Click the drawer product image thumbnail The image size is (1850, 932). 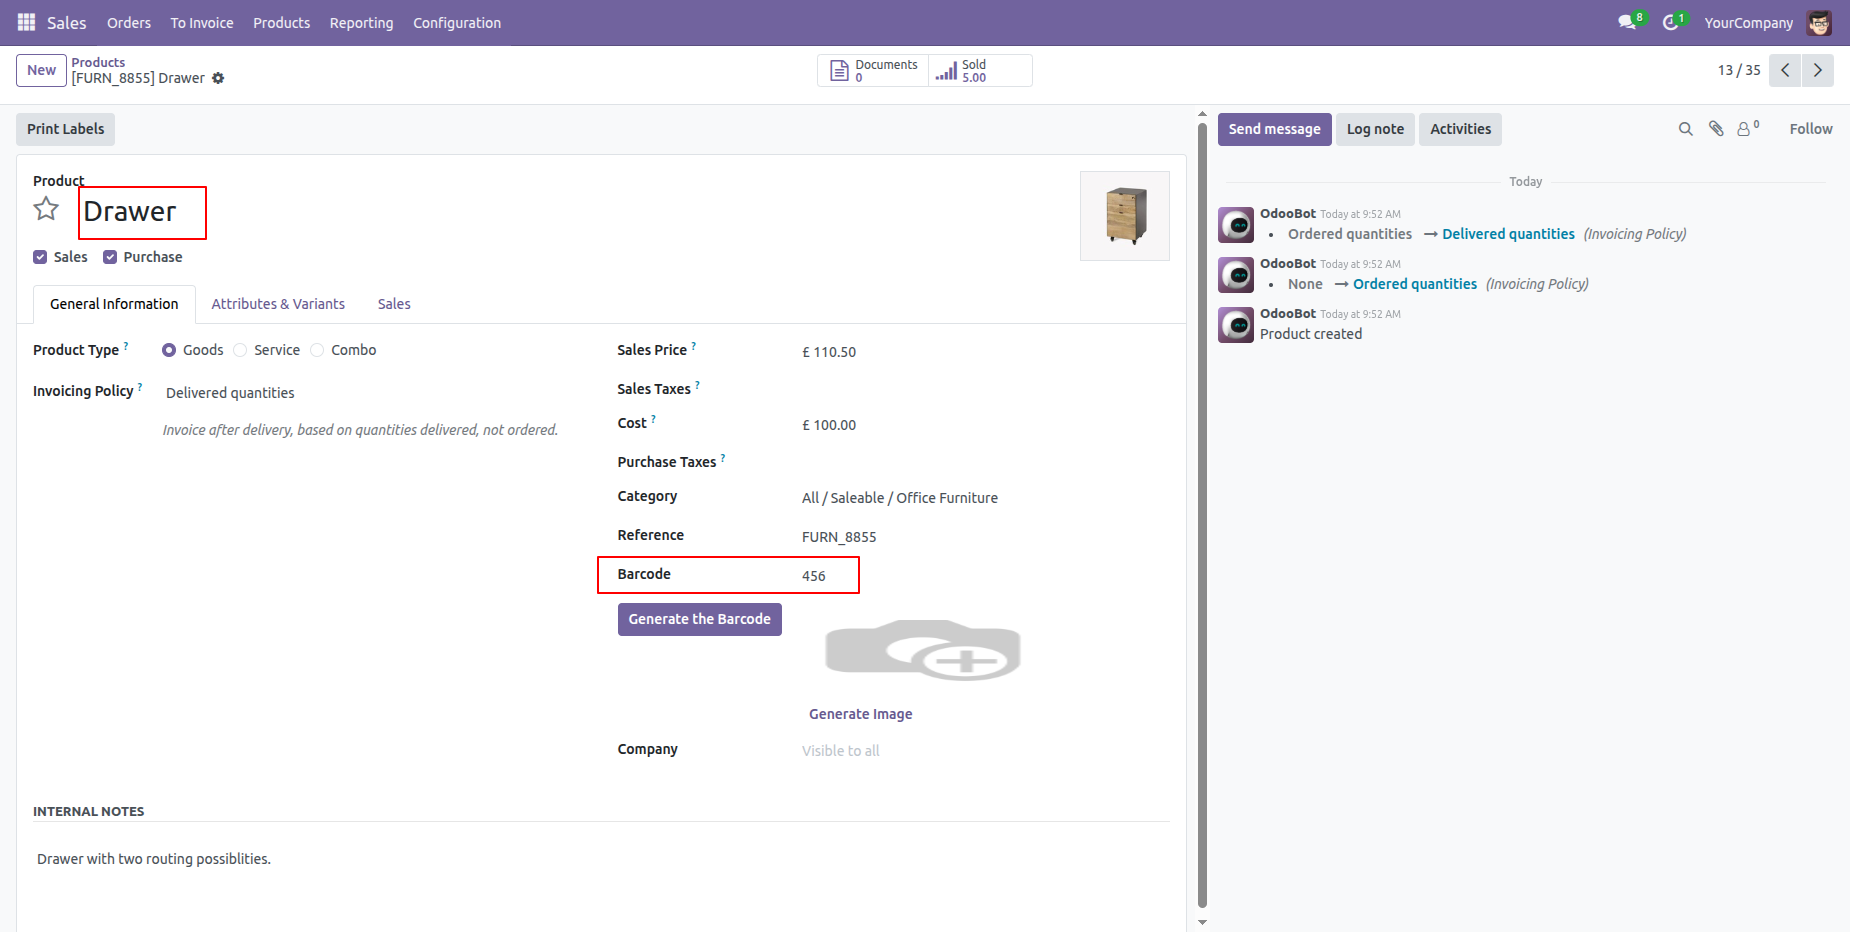point(1124,216)
